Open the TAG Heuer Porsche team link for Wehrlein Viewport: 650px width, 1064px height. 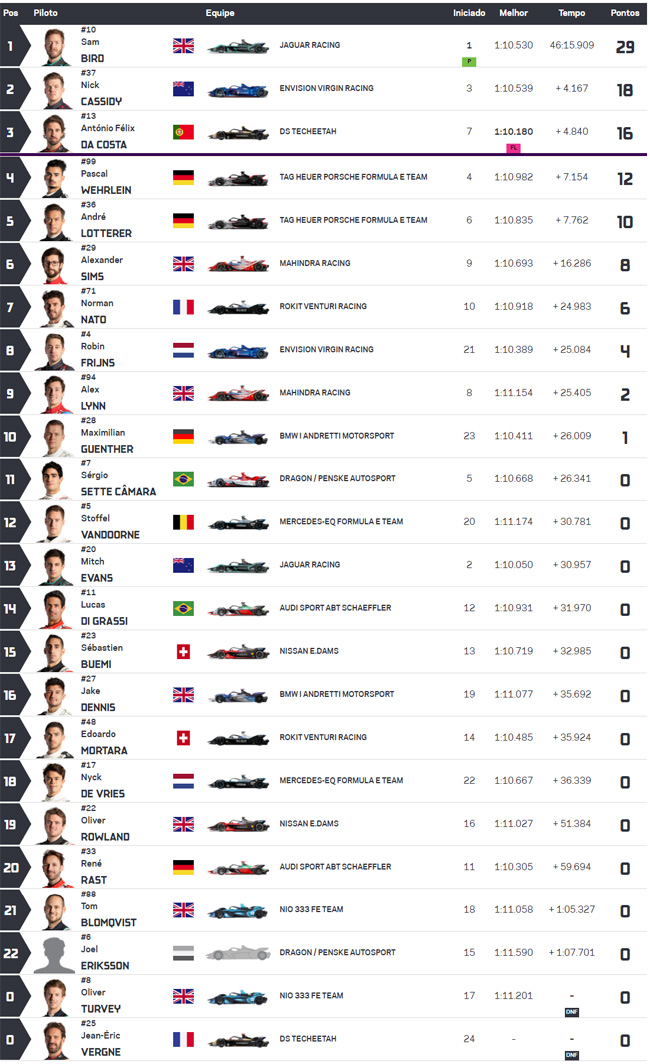coord(353,177)
